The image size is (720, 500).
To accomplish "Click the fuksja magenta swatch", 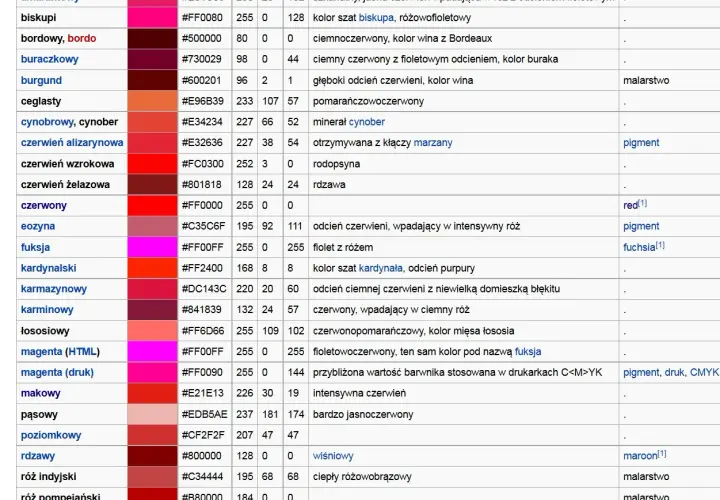I will pyautogui.click(x=152, y=247).
